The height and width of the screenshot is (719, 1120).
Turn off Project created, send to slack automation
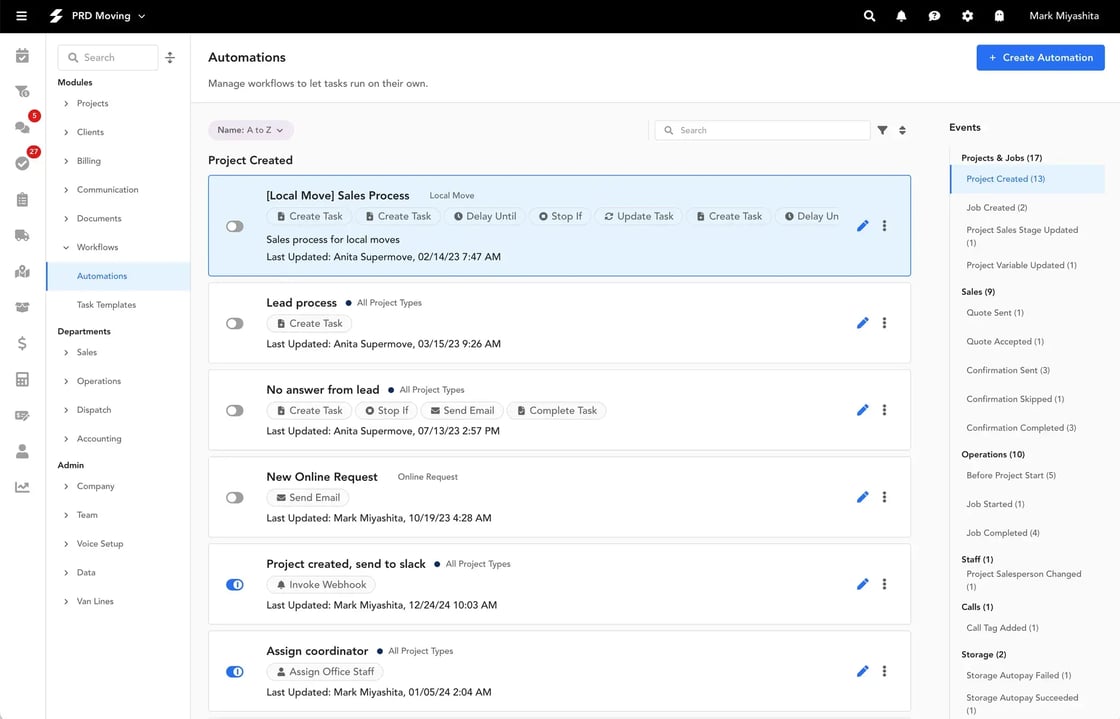pos(234,584)
